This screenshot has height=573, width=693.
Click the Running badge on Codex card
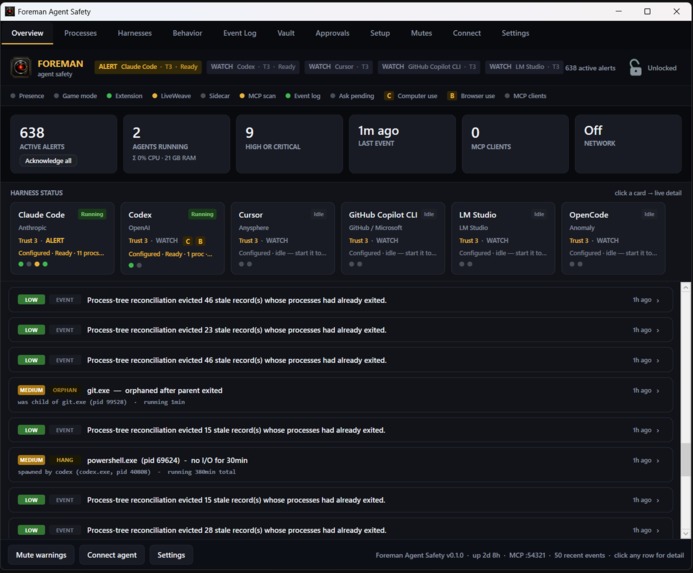pos(202,214)
